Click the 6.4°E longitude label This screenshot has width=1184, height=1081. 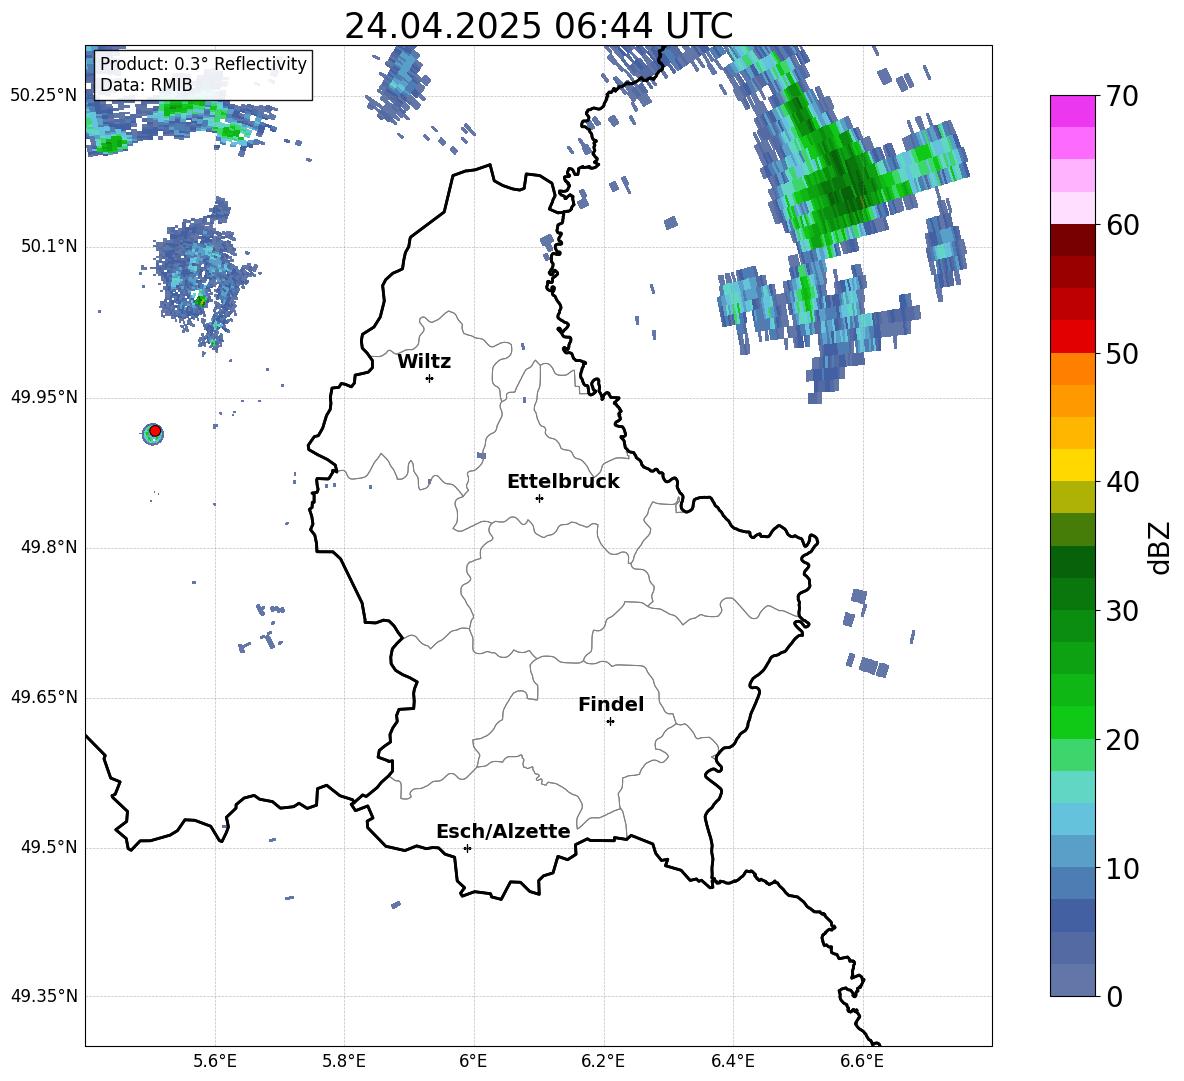tap(732, 1062)
